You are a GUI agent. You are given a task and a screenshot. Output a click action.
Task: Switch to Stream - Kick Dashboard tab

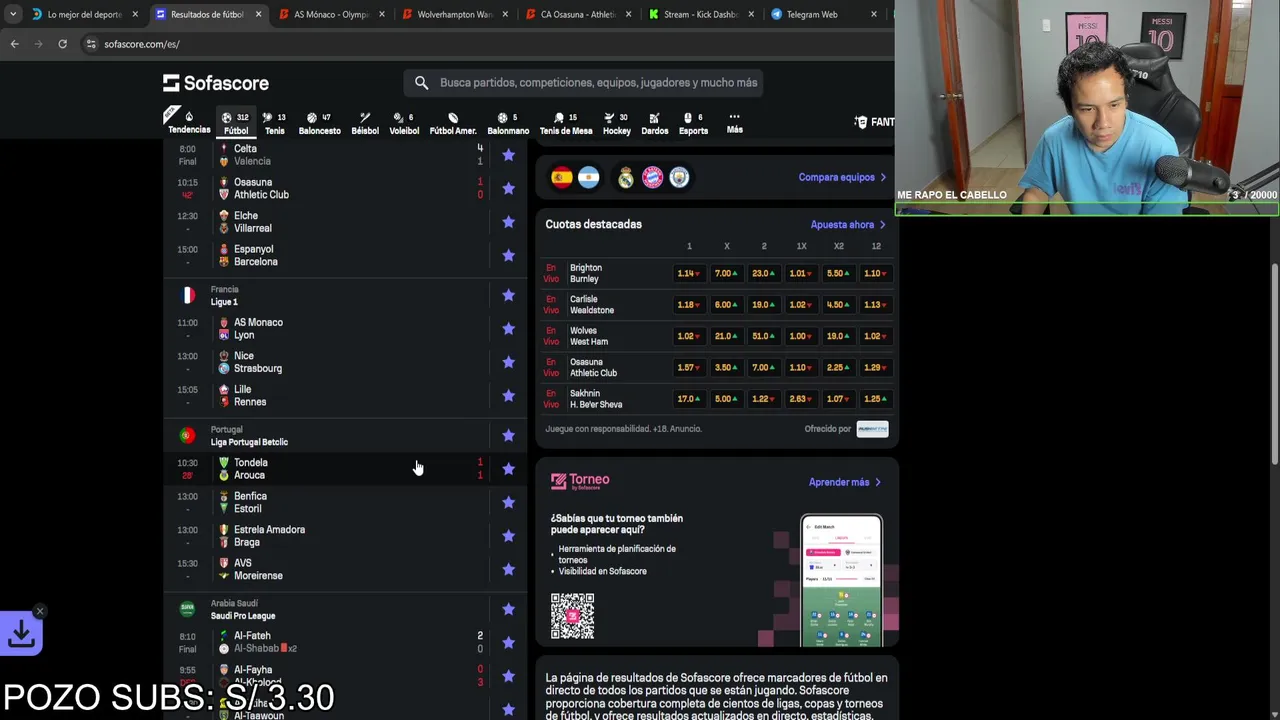pyautogui.click(x=700, y=14)
